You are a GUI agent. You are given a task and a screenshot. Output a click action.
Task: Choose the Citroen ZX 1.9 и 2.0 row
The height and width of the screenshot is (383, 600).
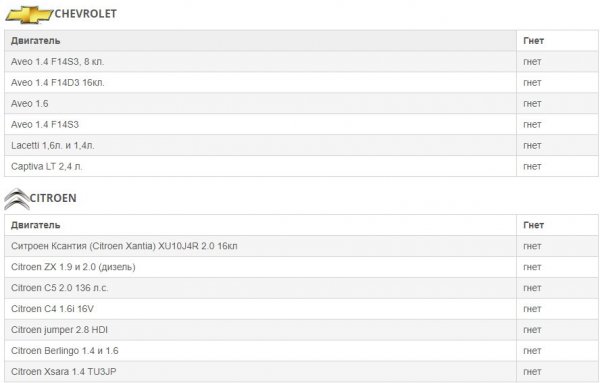coord(301,267)
